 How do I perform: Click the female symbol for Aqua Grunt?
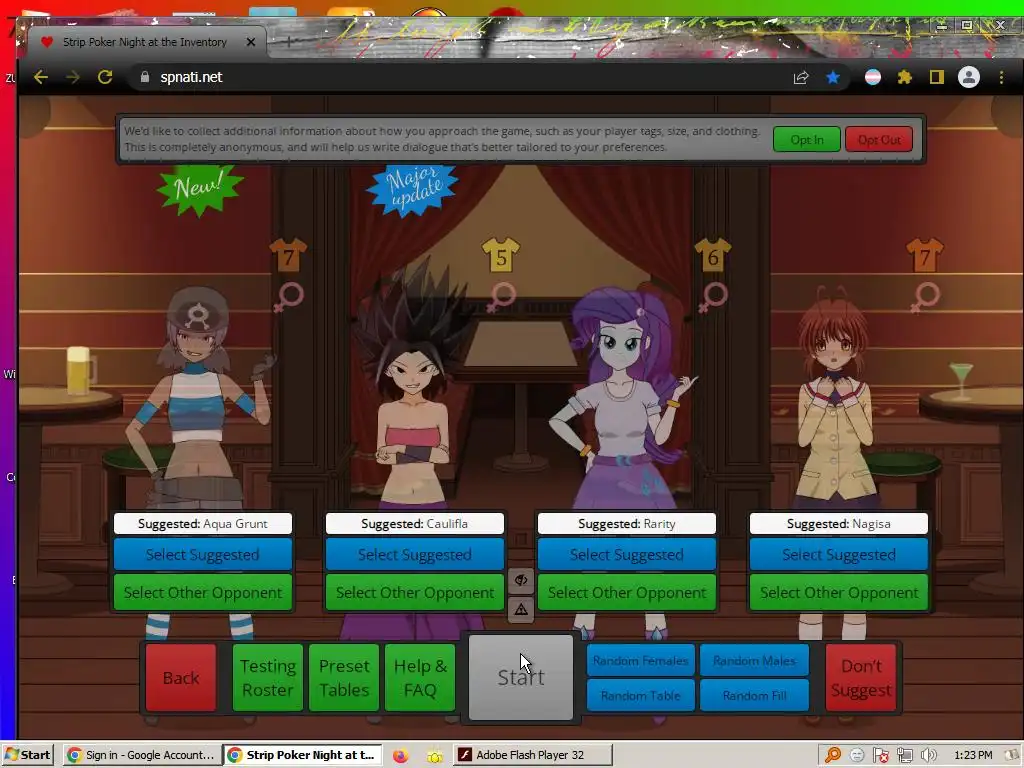(288, 297)
